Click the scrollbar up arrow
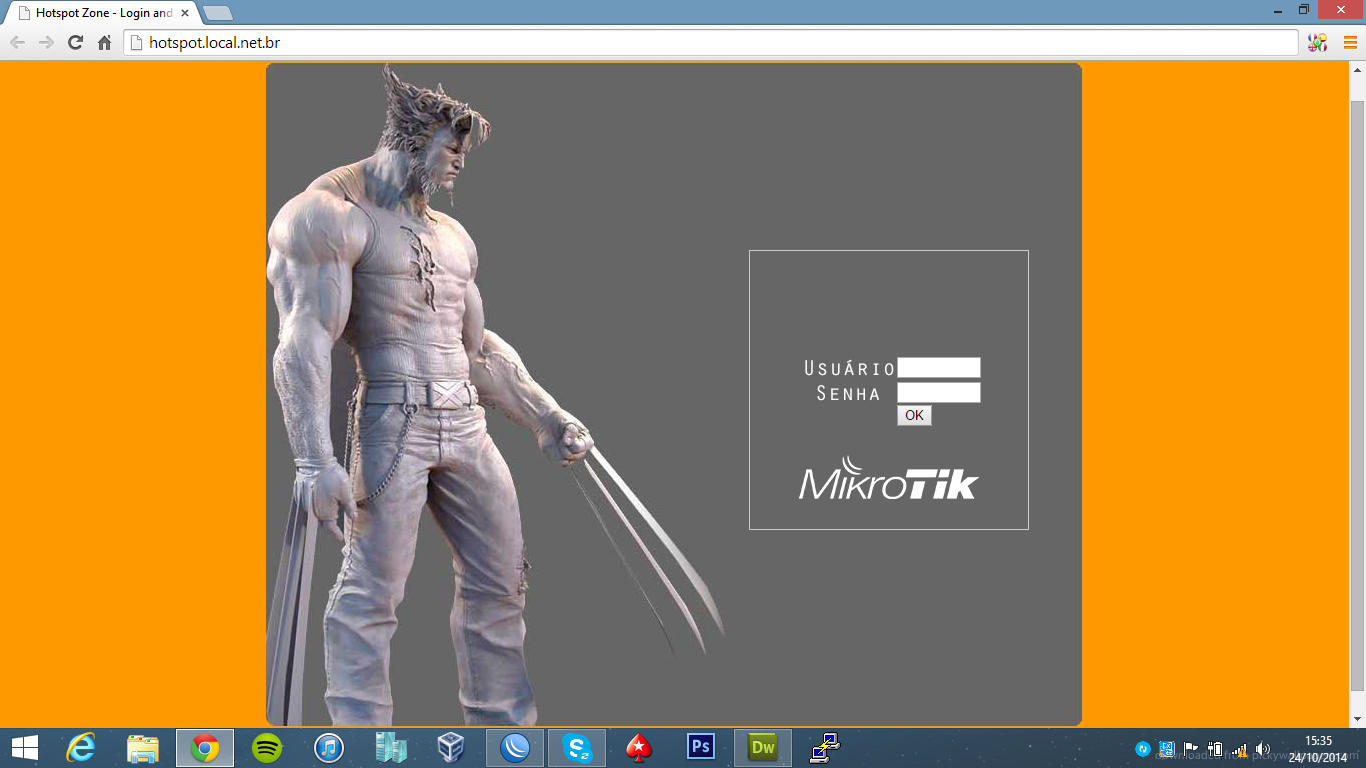Screen dimensions: 1366x768 tap(1357, 70)
